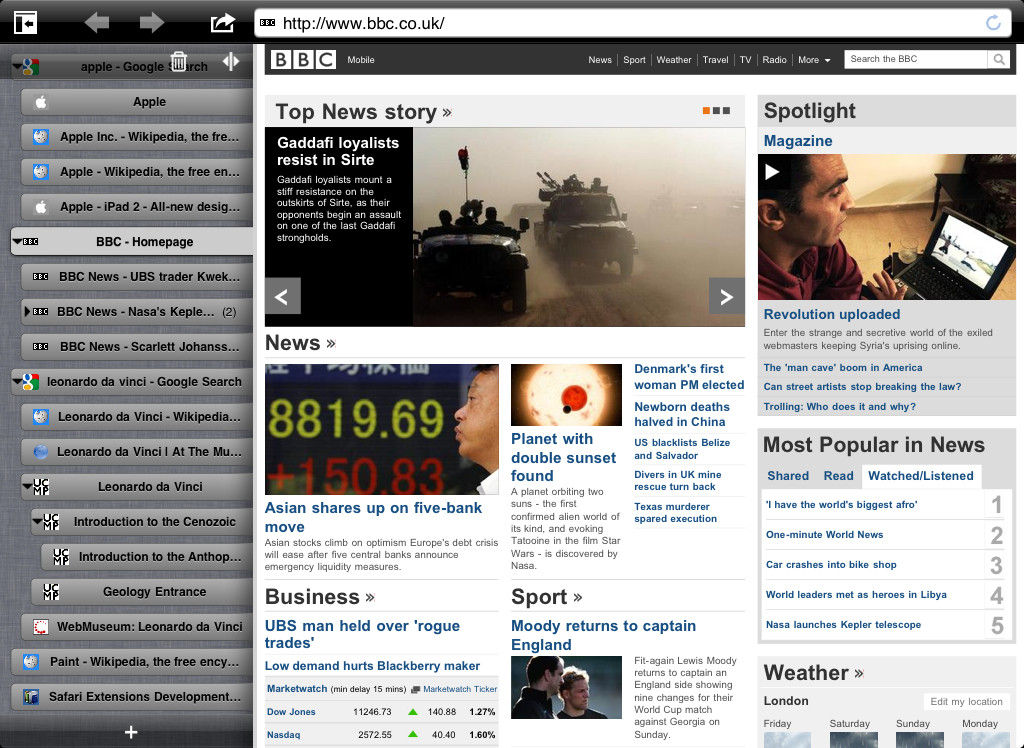This screenshot has height=748, width=1024.
Task: Switch to 'Apple Inc. - Wikipedia' tab
Action: pos(137,137)
